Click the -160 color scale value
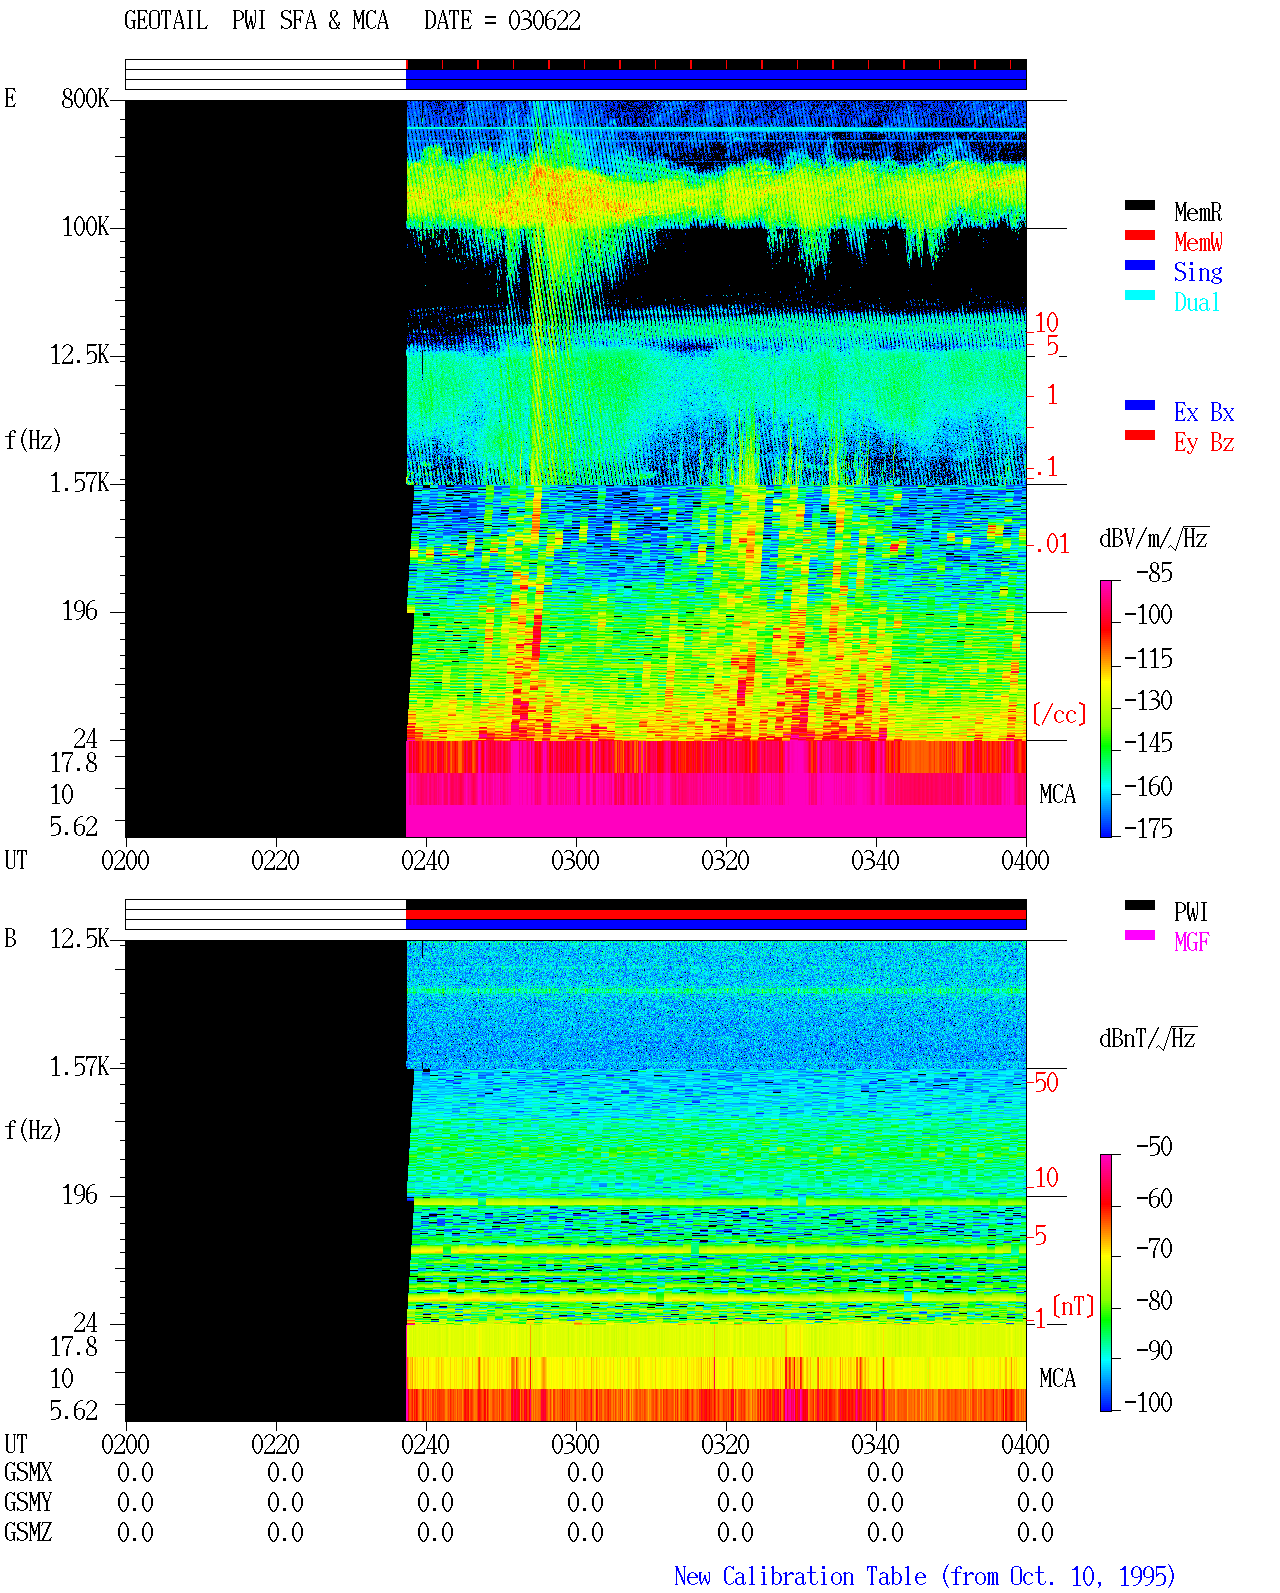This screenshot has height=1593, width=1280. click(x=1148, y=786)
